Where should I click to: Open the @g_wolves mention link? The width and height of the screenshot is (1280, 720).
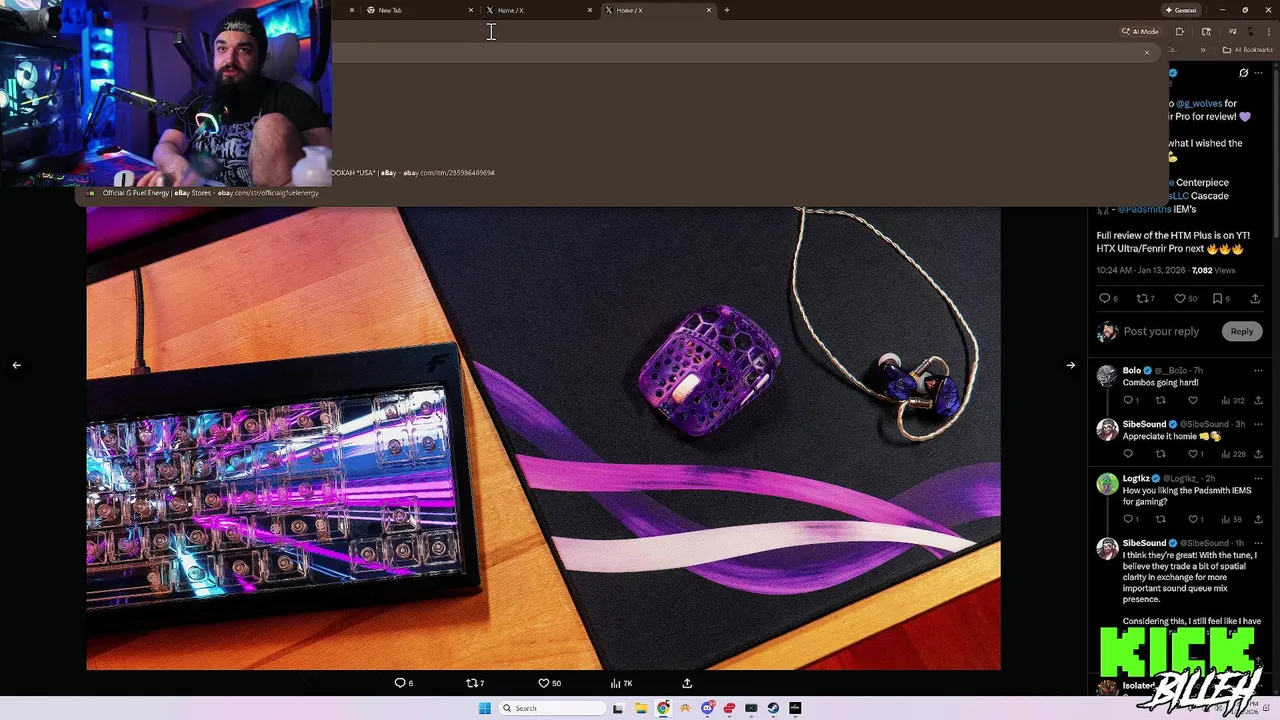point(1199,103)
